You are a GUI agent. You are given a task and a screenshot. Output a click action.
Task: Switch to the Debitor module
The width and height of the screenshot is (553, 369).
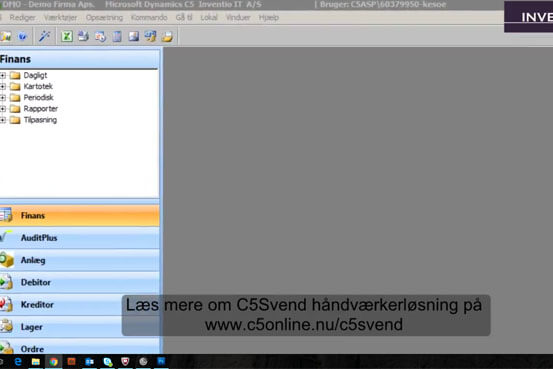(80, 282)
